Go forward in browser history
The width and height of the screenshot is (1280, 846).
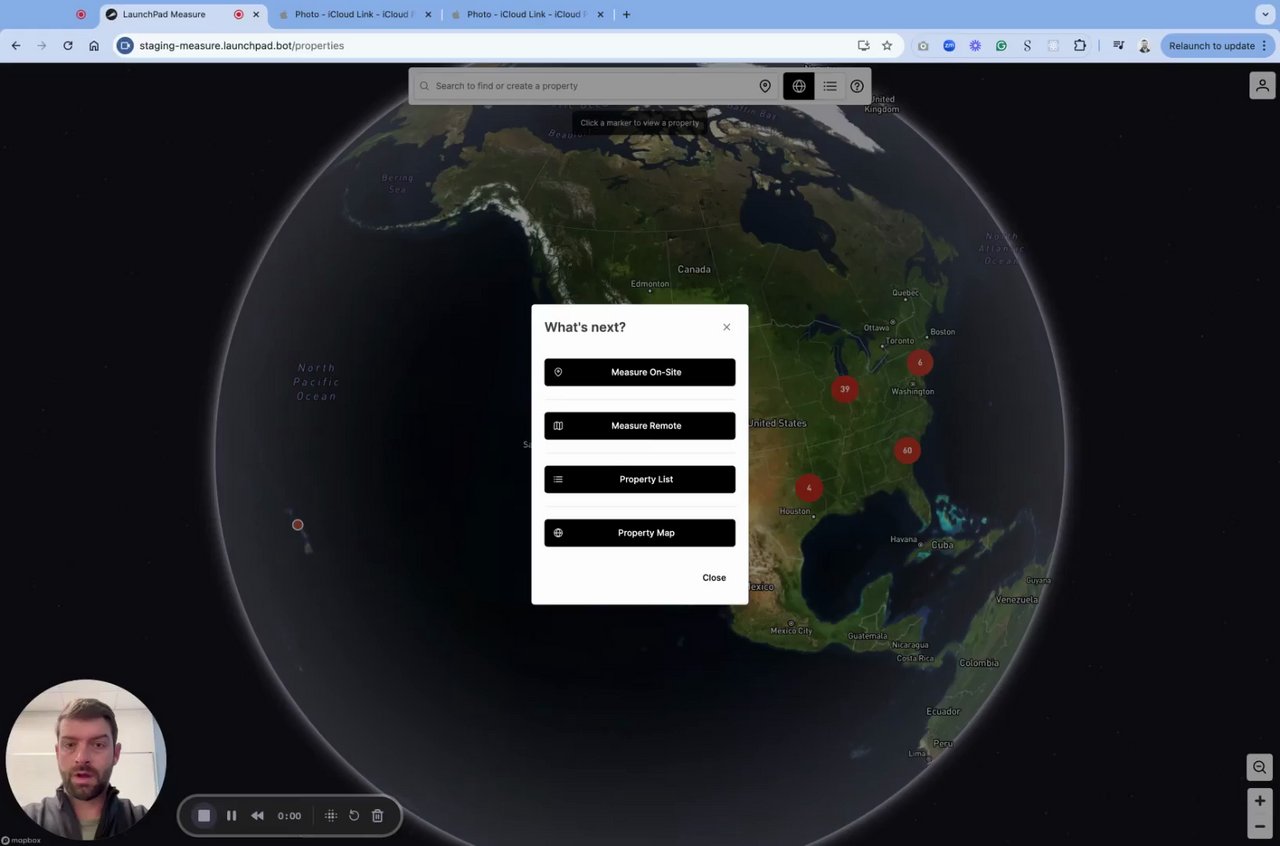tap(42, 46)
